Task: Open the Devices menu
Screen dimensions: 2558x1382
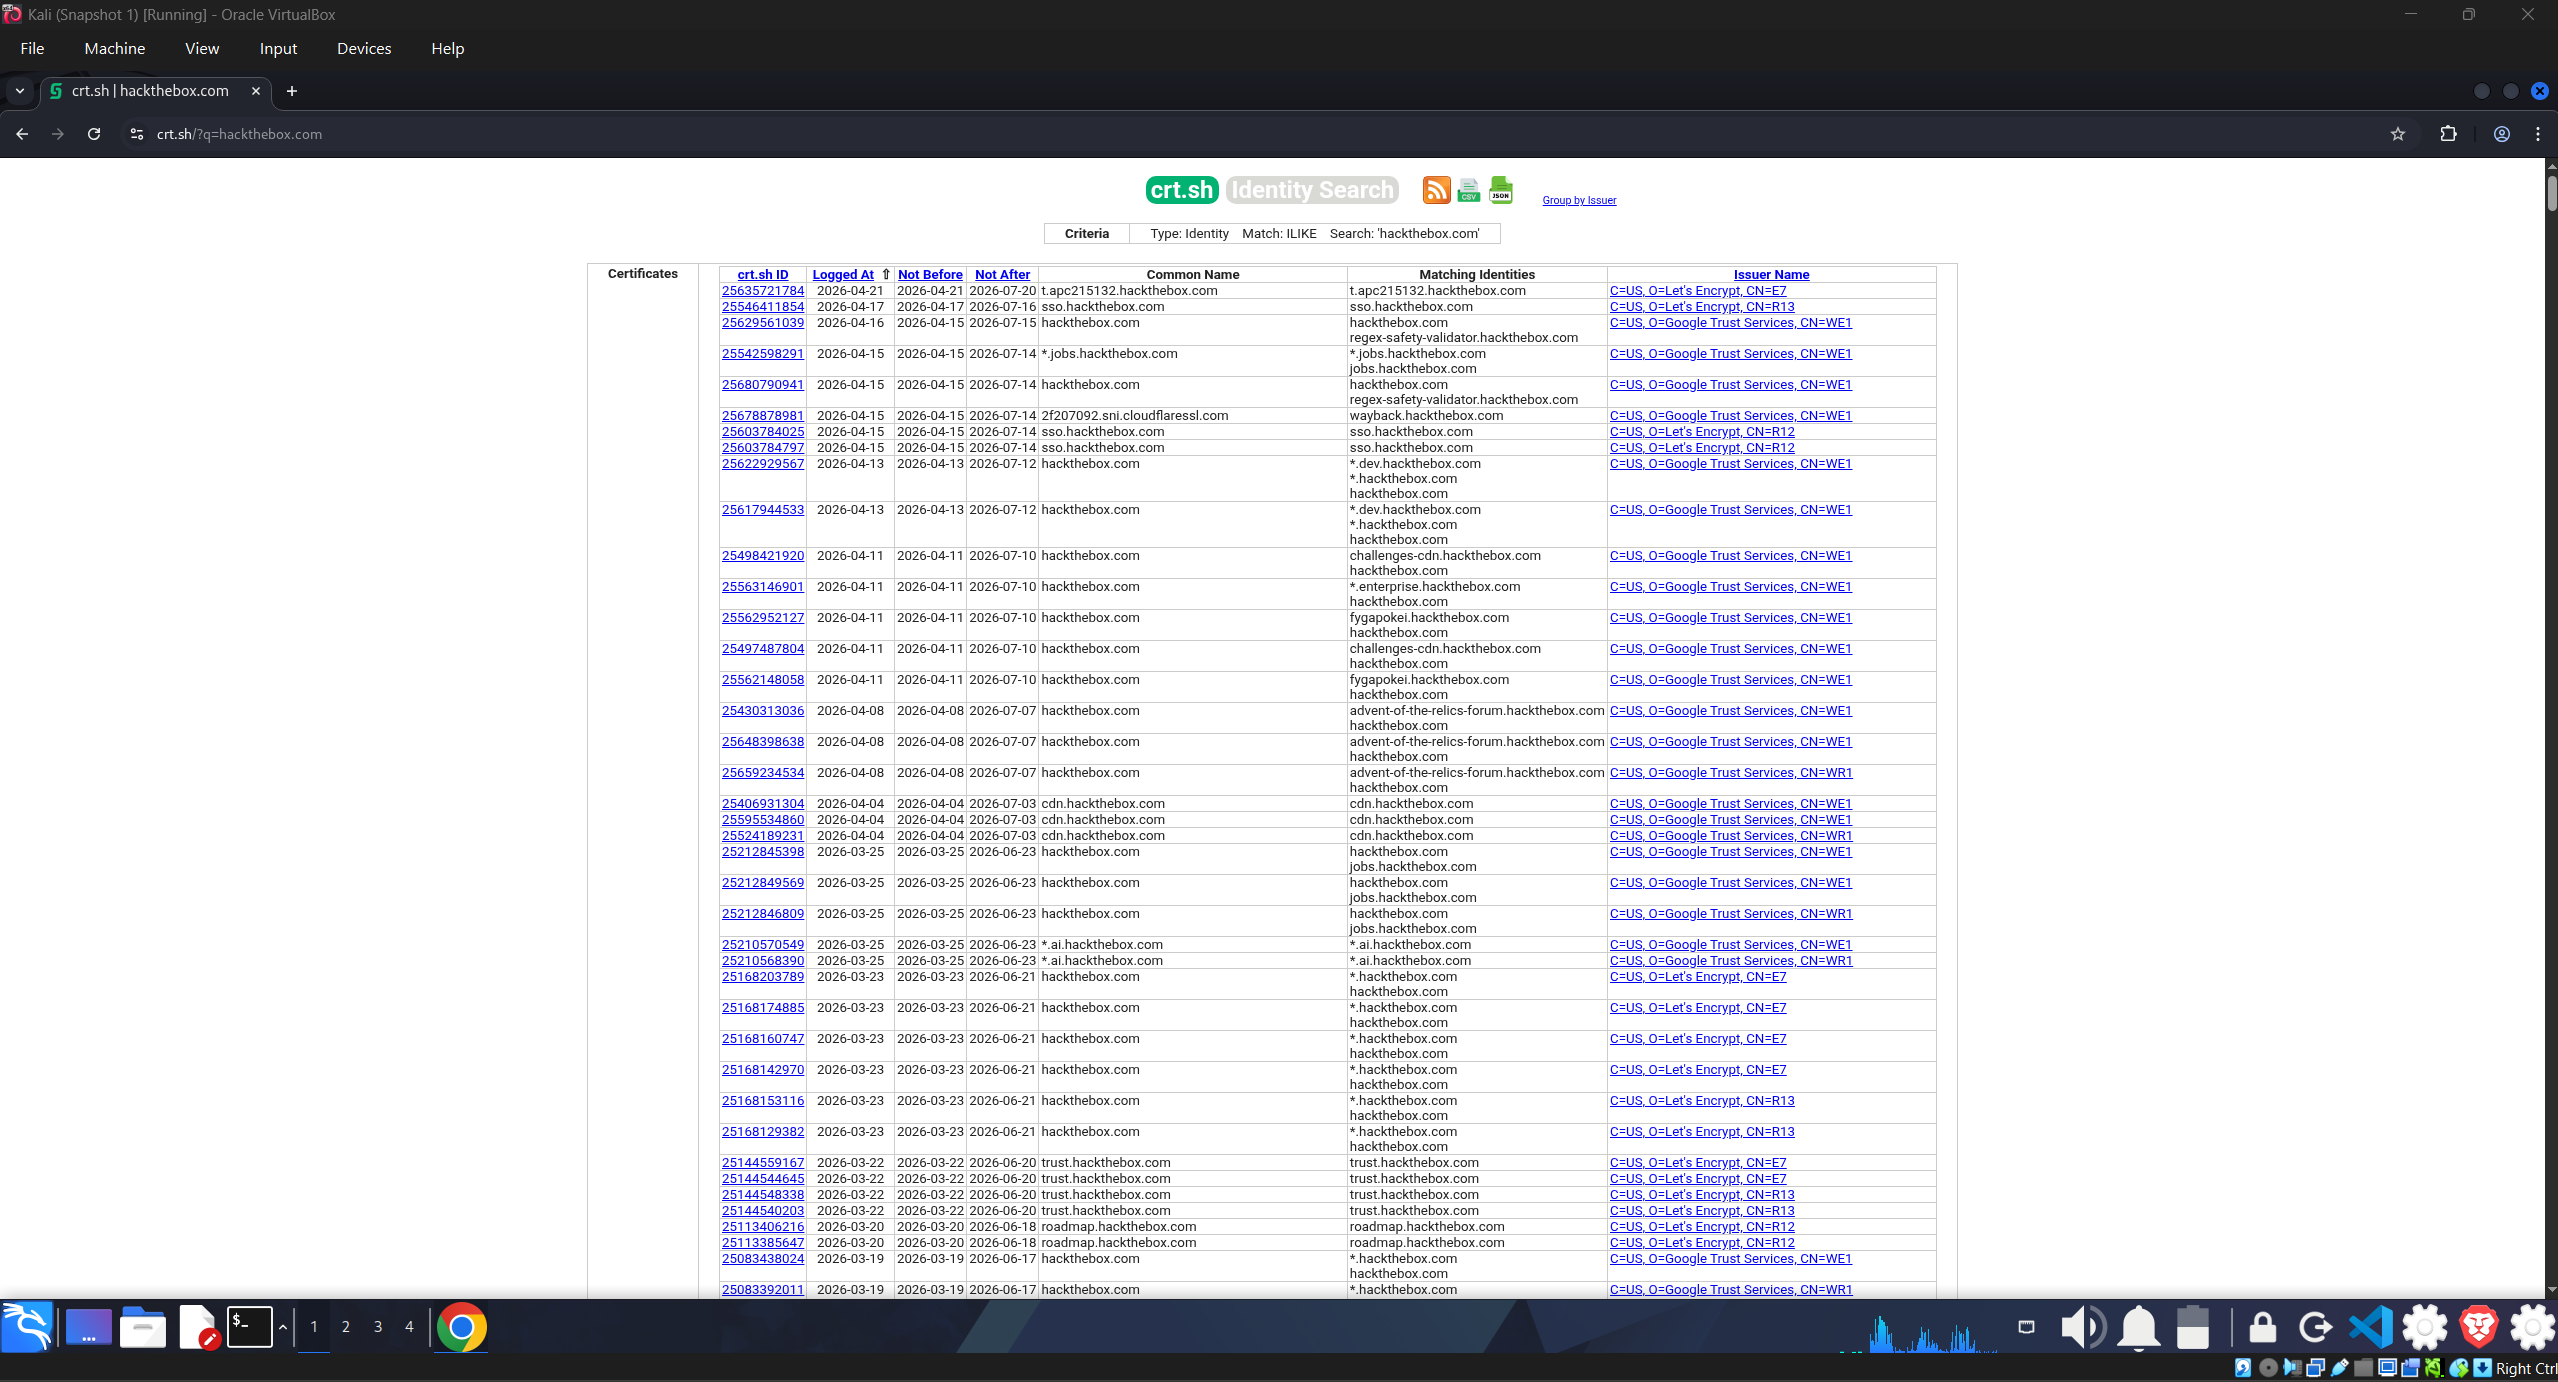Action: (364, 48)
